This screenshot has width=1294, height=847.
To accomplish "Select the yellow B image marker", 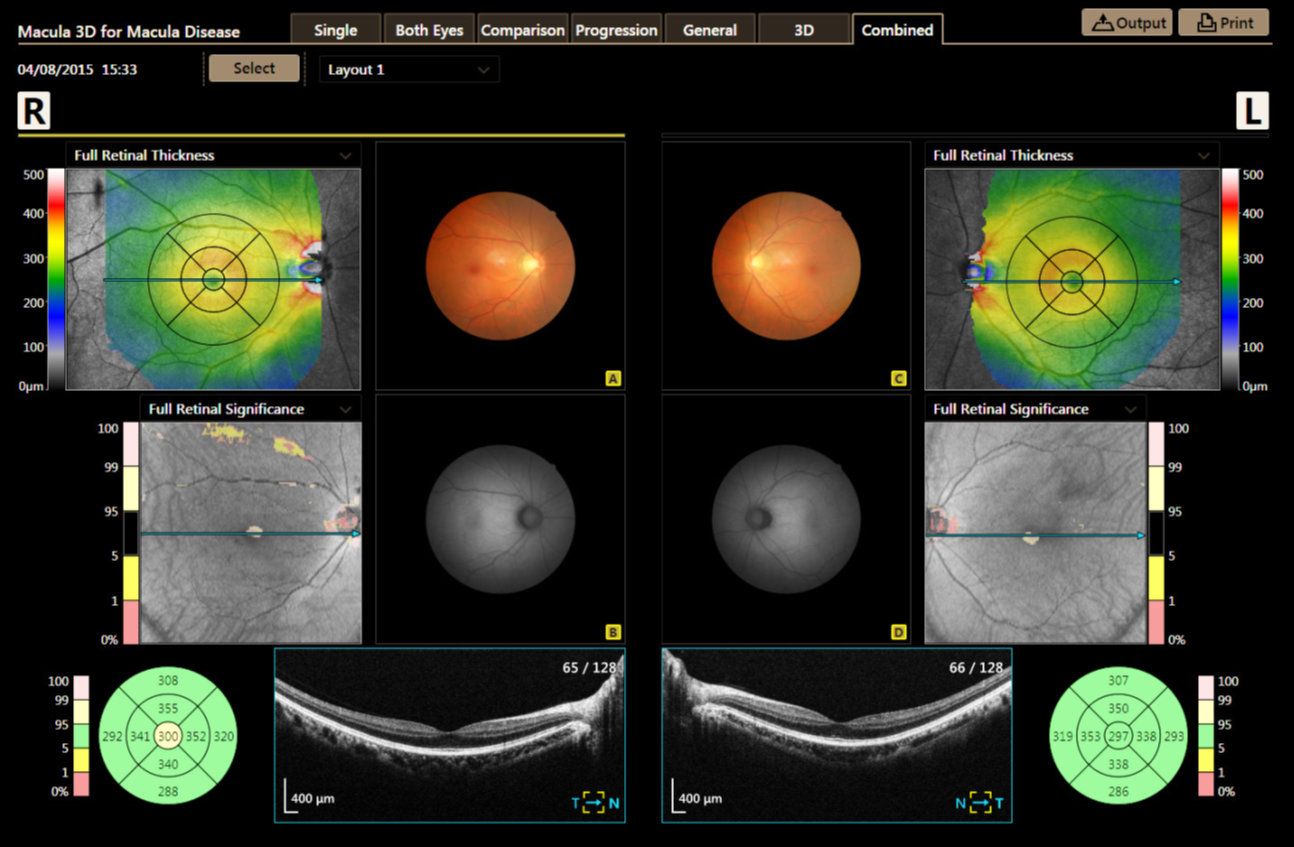I will (x=613, y=632).
